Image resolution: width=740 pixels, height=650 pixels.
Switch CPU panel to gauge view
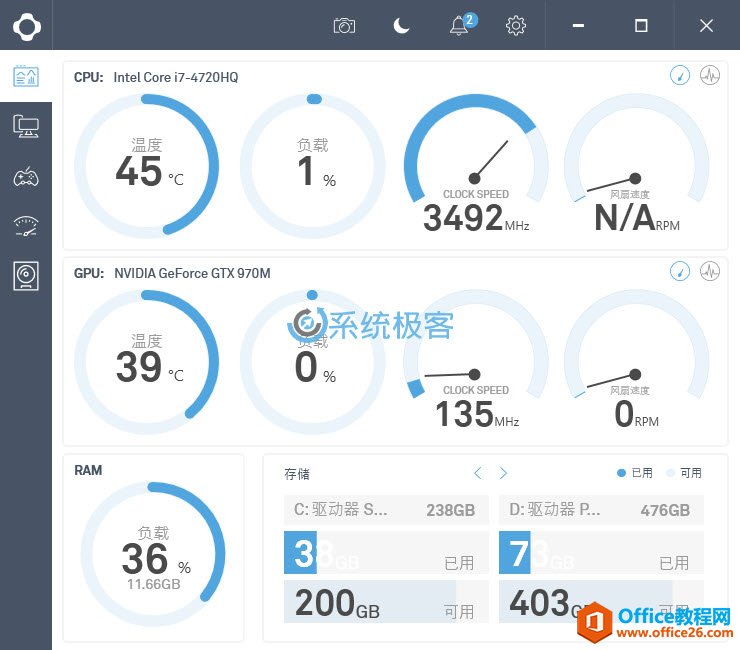click(x=680, y=76)
